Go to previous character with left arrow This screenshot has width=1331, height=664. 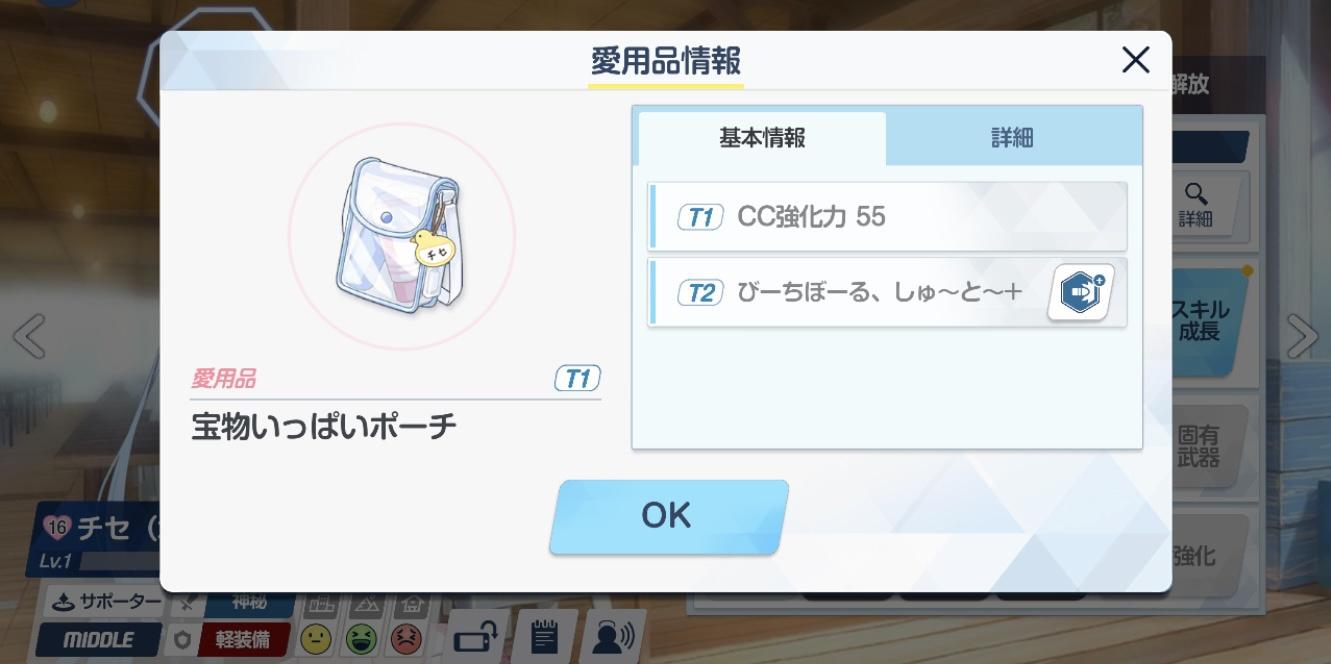pos(29,336)
